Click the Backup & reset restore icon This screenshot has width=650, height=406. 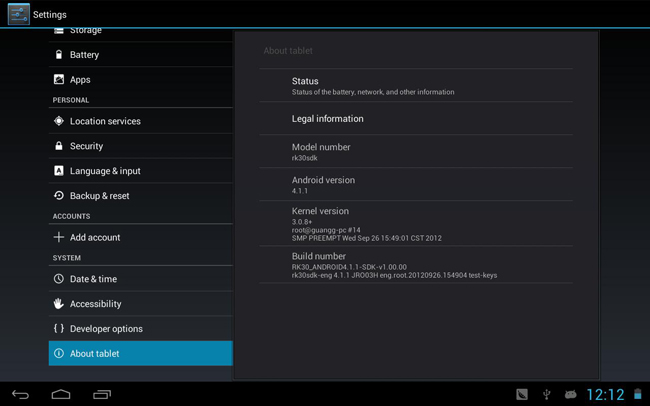point(59,195)
